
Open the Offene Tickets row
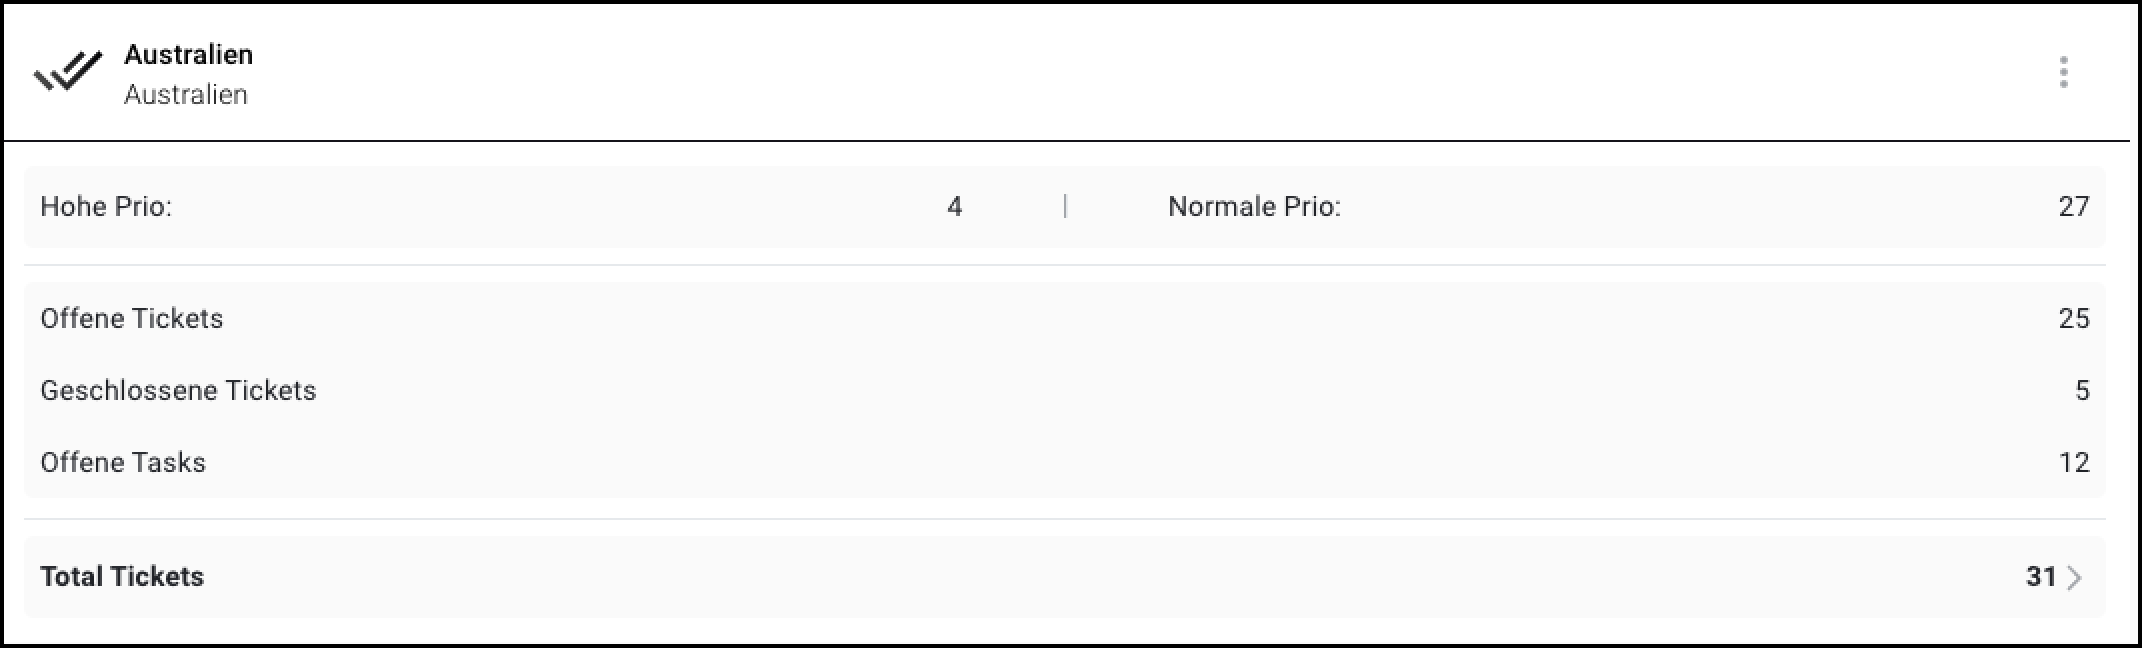click(132, 319)
